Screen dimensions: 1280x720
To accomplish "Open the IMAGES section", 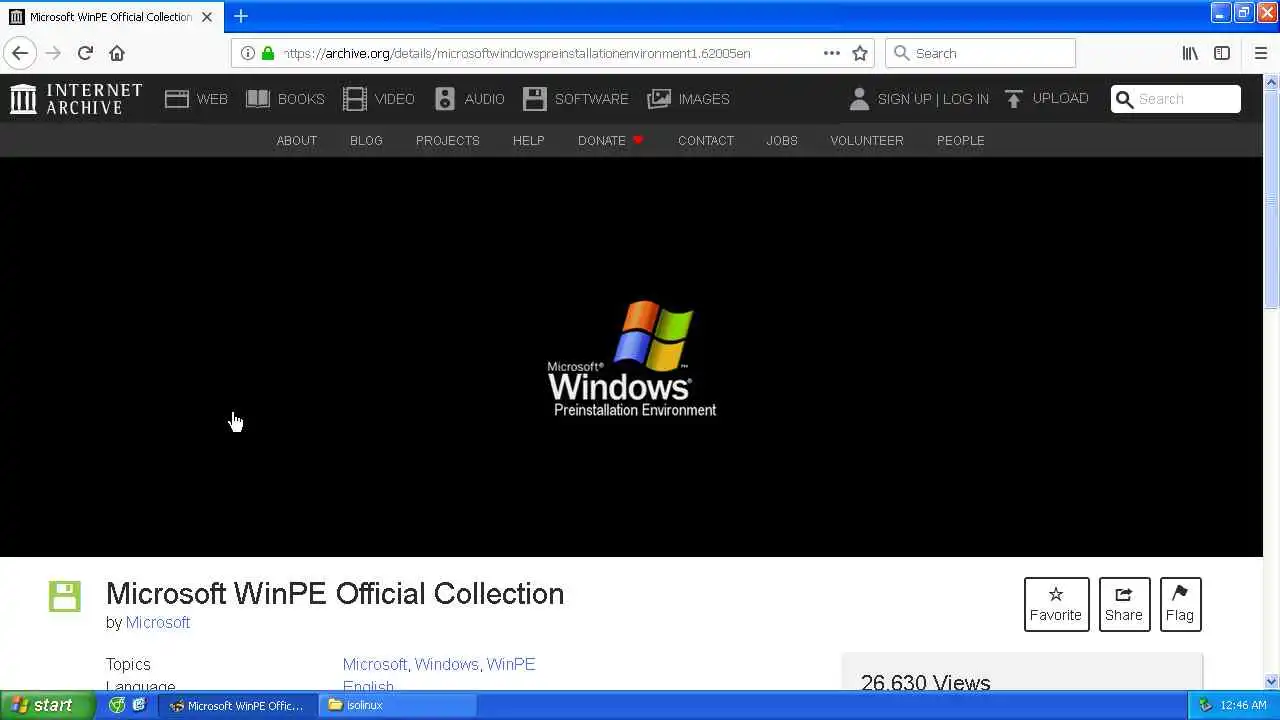I will coord(688,99).
